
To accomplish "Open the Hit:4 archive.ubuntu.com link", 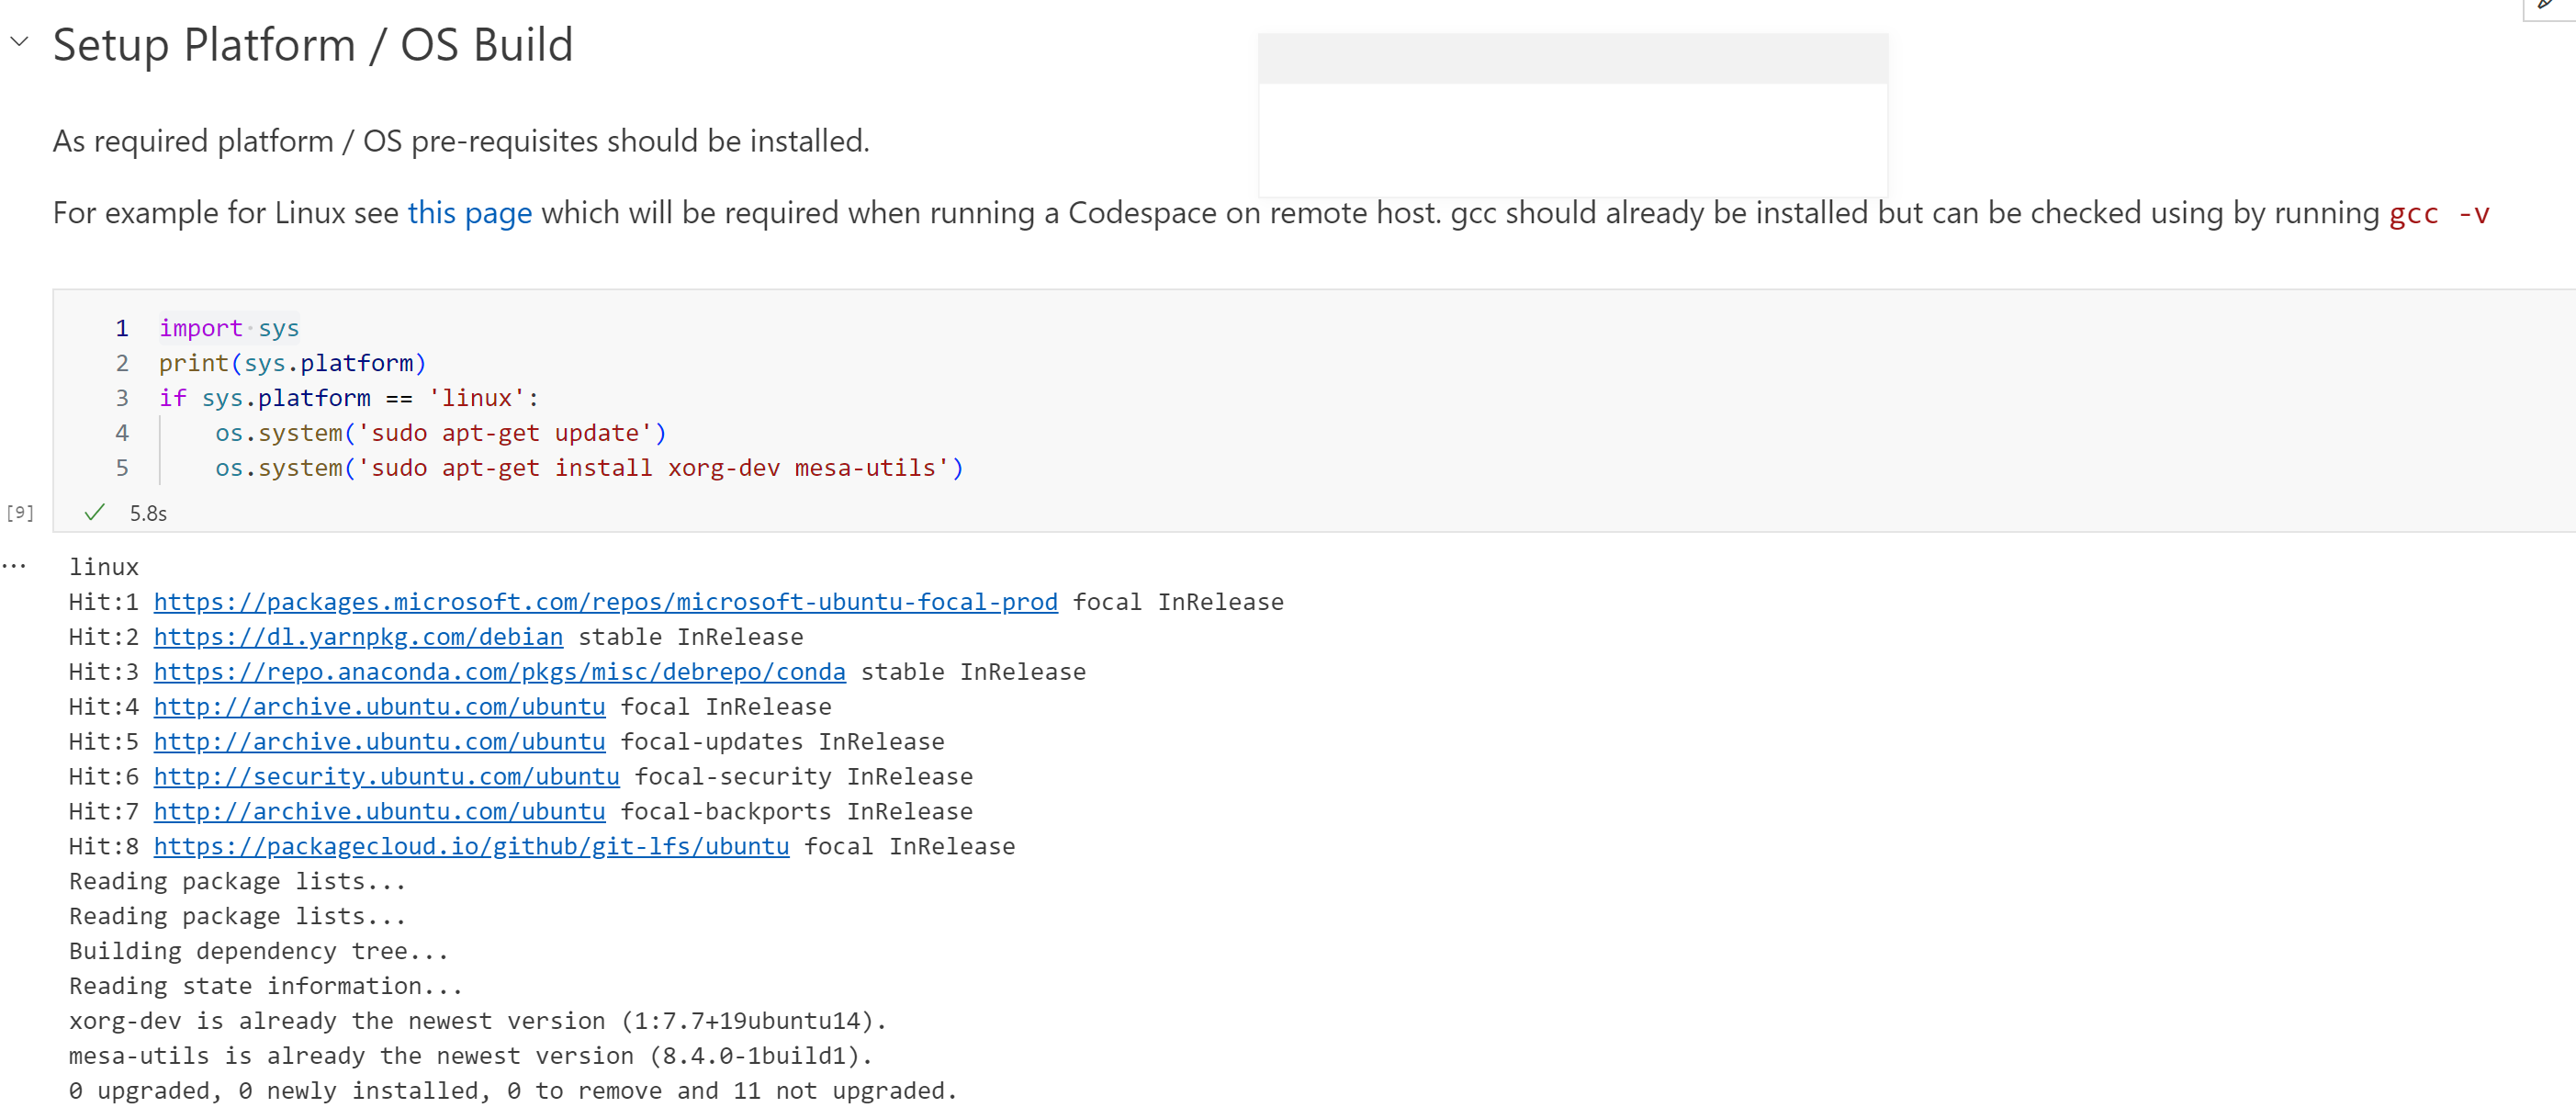I will (x=379, y=707).
